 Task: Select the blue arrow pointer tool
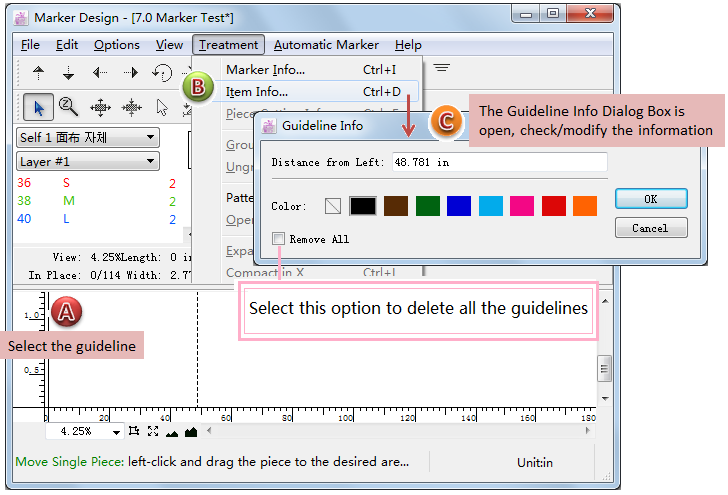[x=38, y=107]
